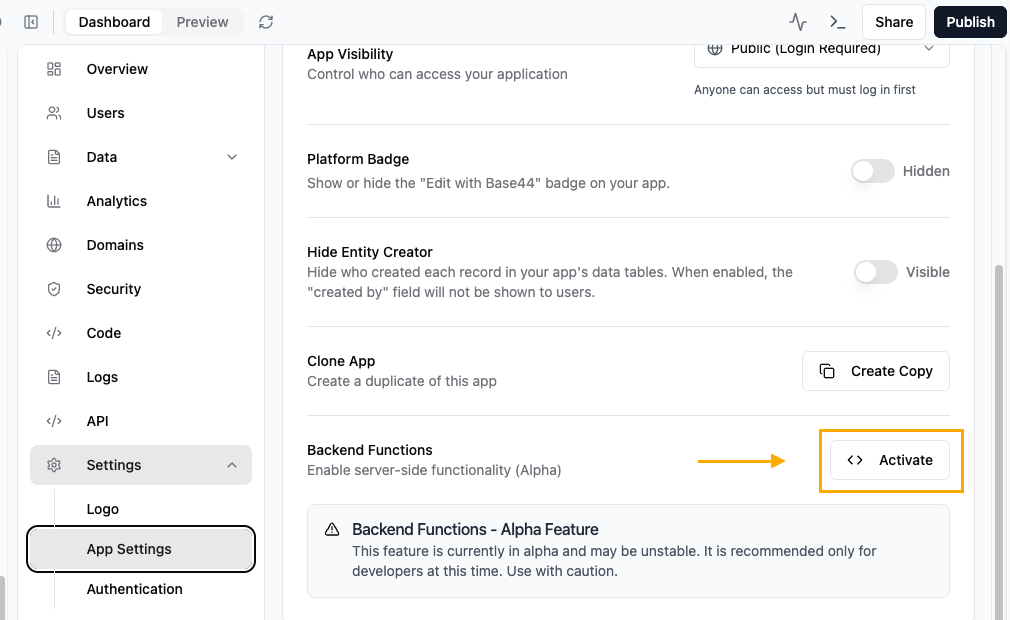1010x620 pixels.
Task: Click the Publish button
Action: [x=970, y=22]
